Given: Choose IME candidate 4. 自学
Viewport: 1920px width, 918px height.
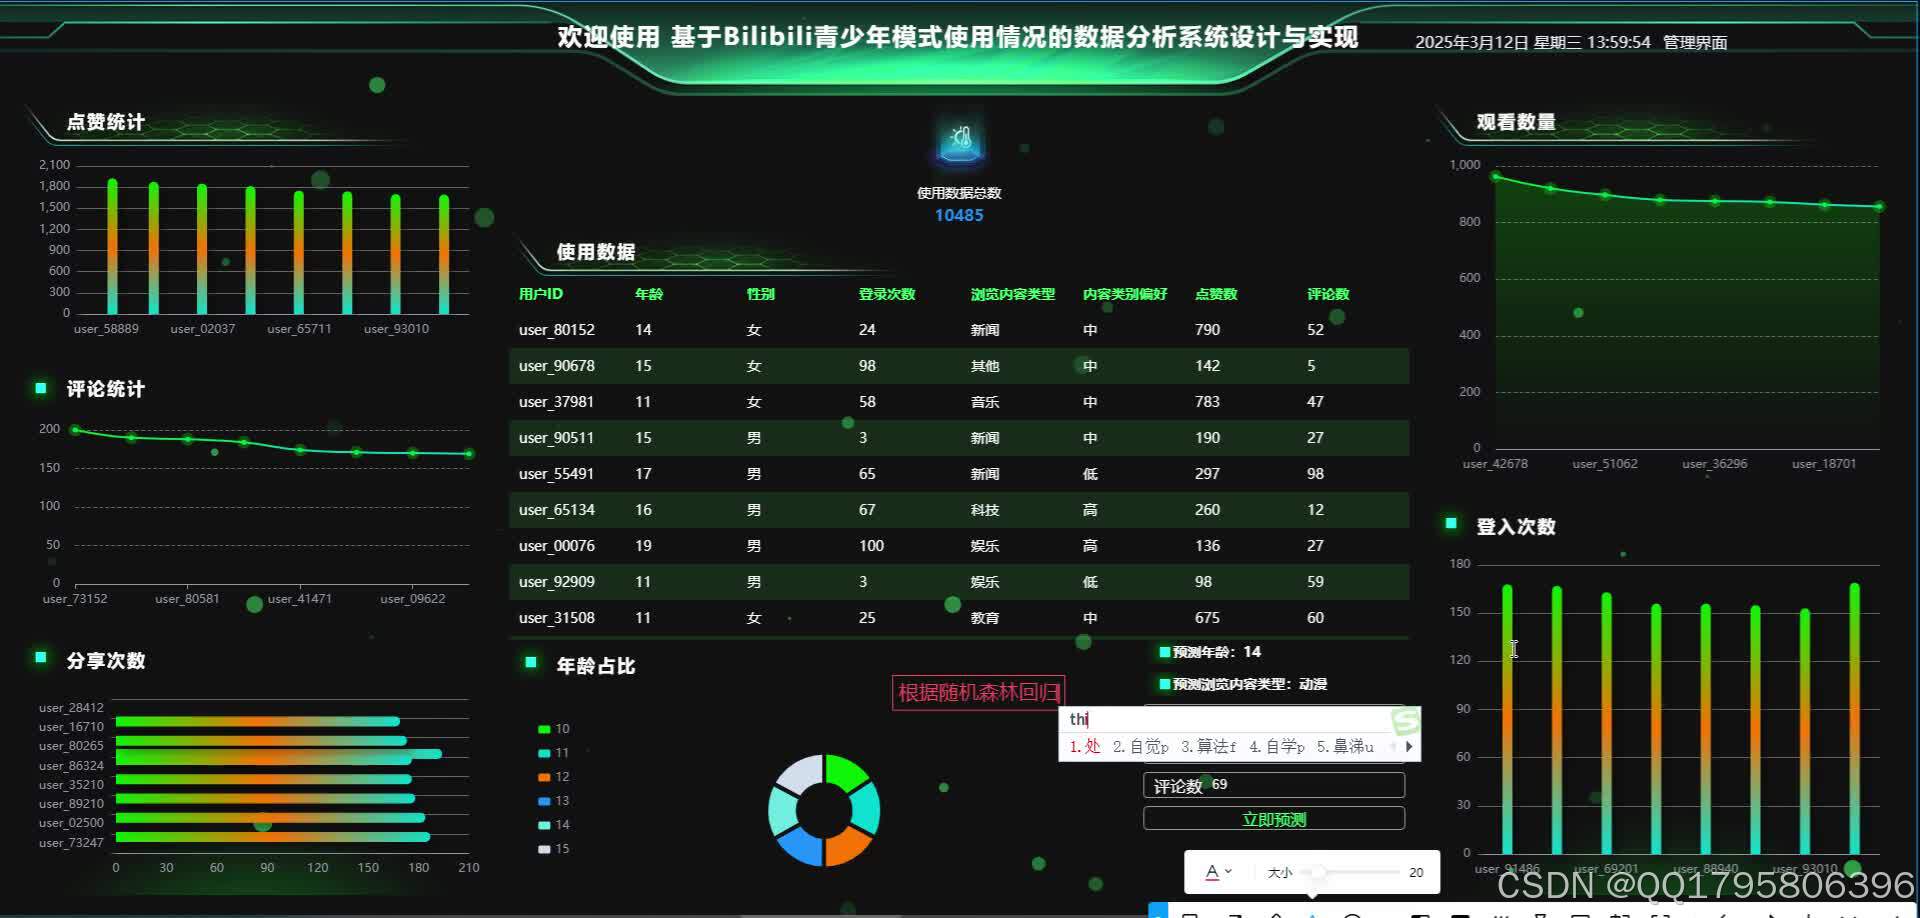Looking at the screenshot, I should pos(1277,746).
